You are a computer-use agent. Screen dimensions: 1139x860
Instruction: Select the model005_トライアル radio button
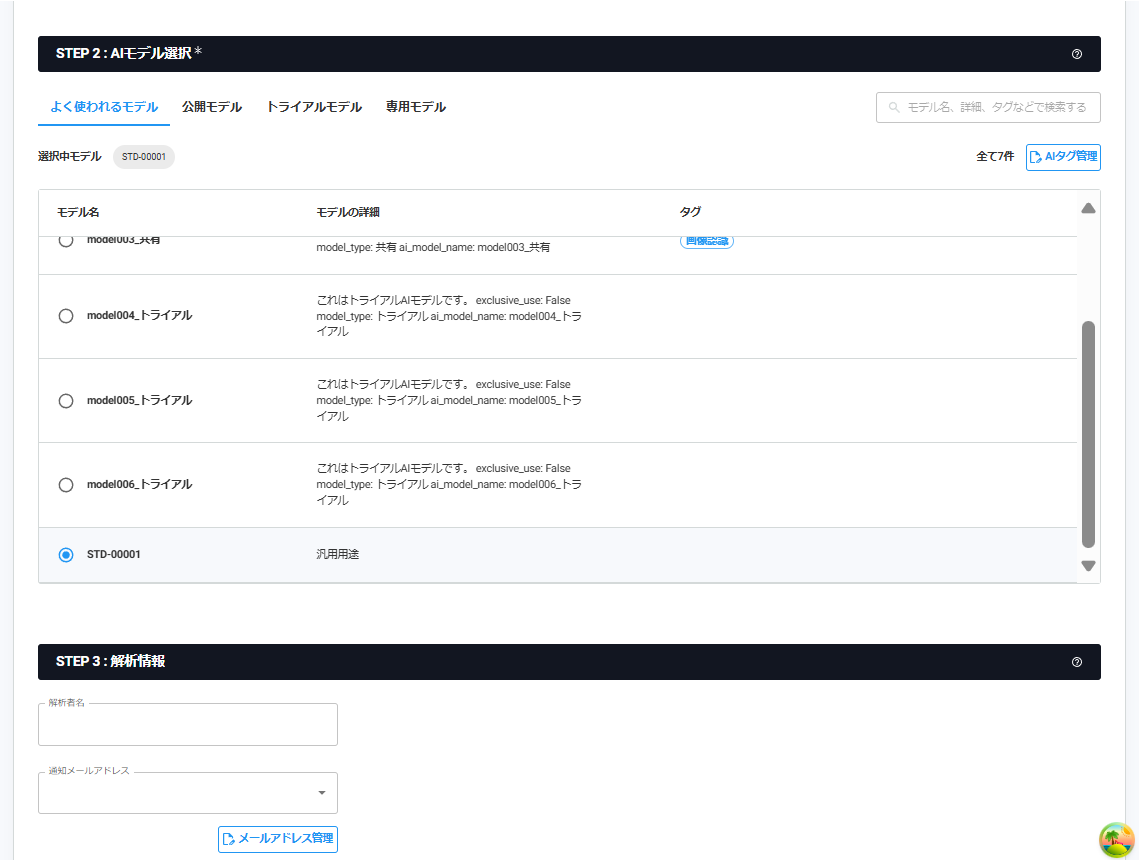(x=66, y=401)
